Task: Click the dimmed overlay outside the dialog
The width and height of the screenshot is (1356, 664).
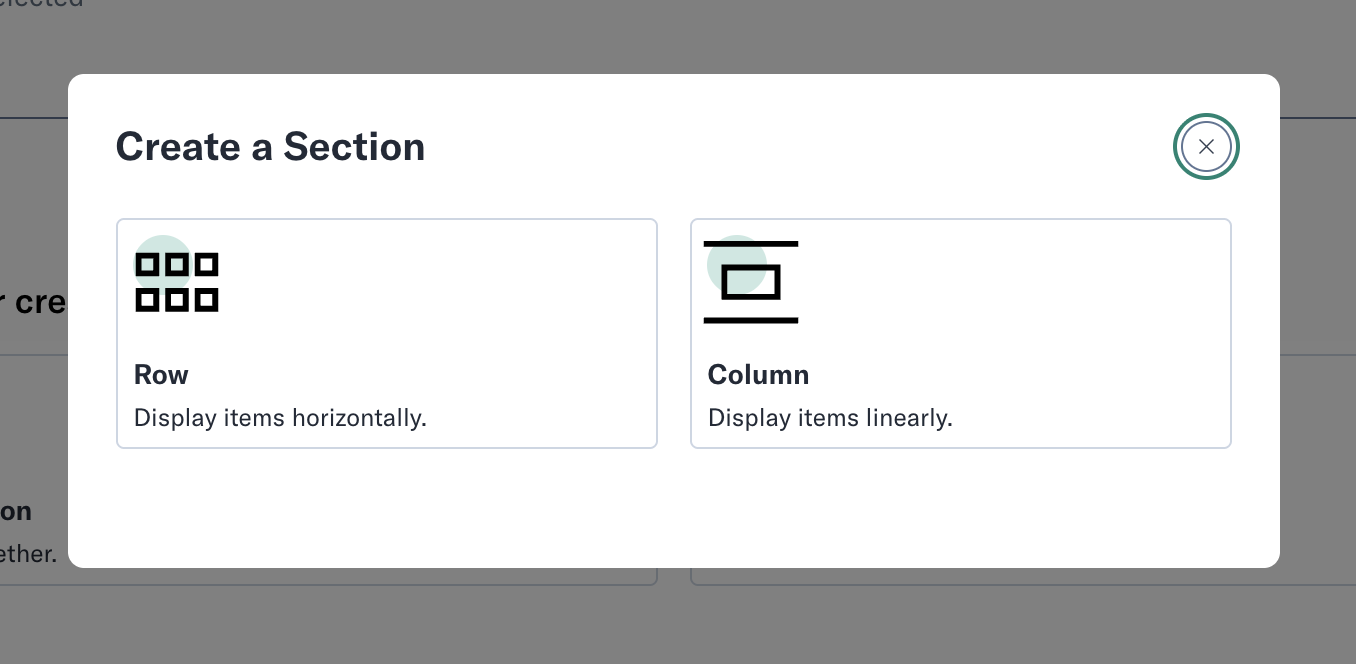Action: 678,620
